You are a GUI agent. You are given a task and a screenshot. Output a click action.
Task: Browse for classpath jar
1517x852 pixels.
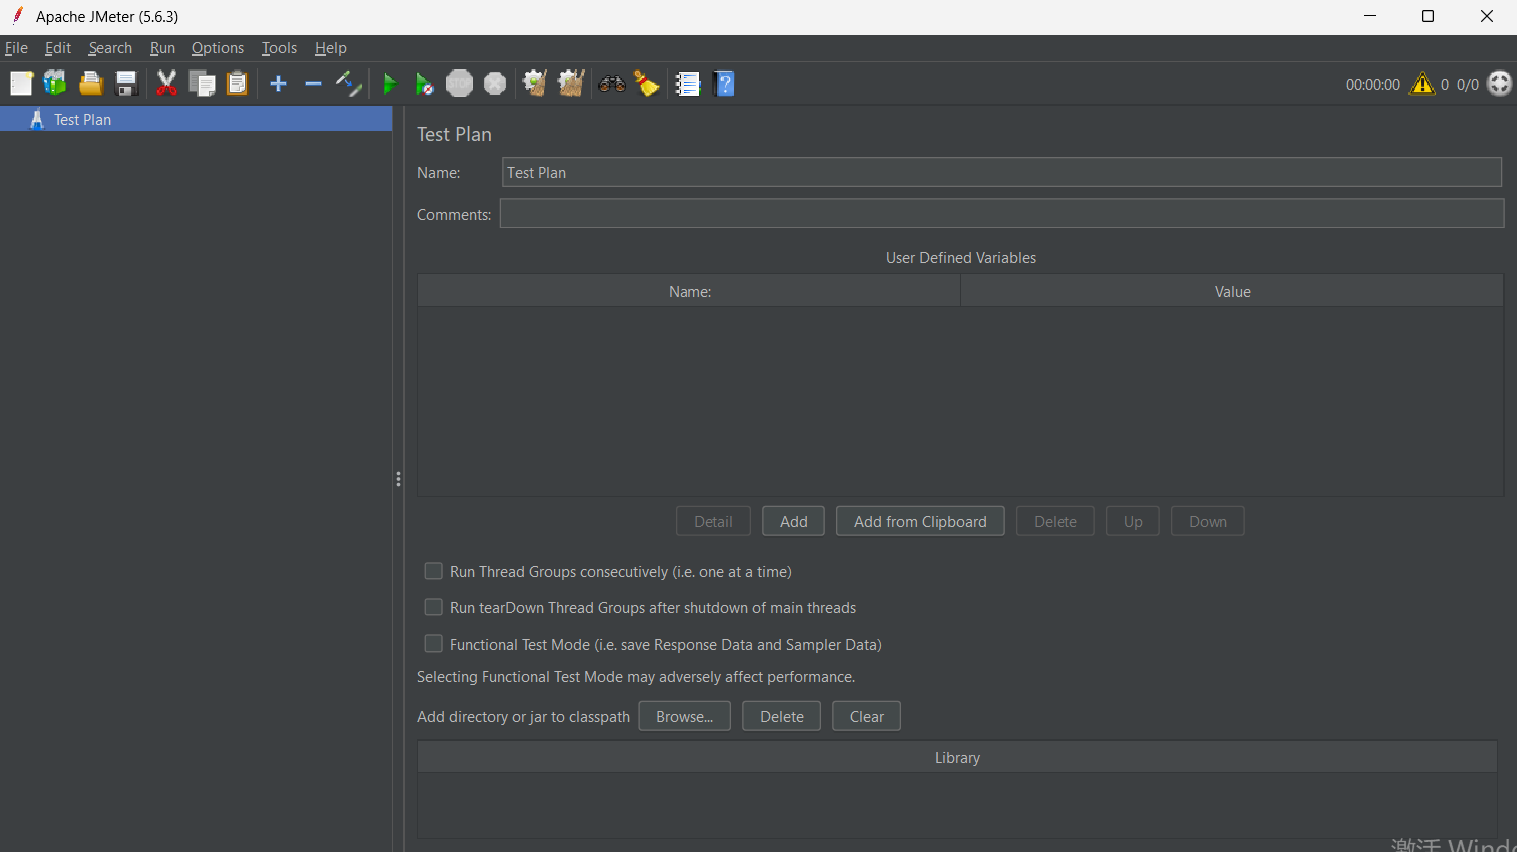coord(685,716)
